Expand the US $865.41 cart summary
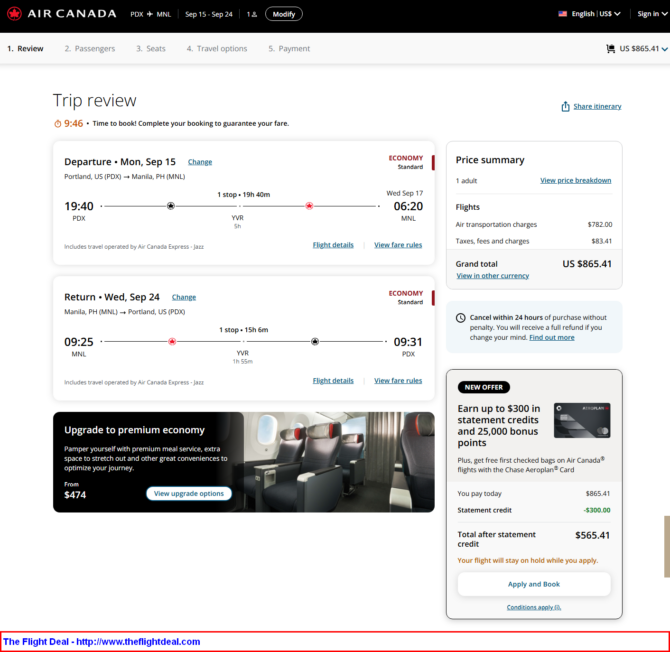The width and height of the screenshot is (670, 652). (x=637, y=49)
